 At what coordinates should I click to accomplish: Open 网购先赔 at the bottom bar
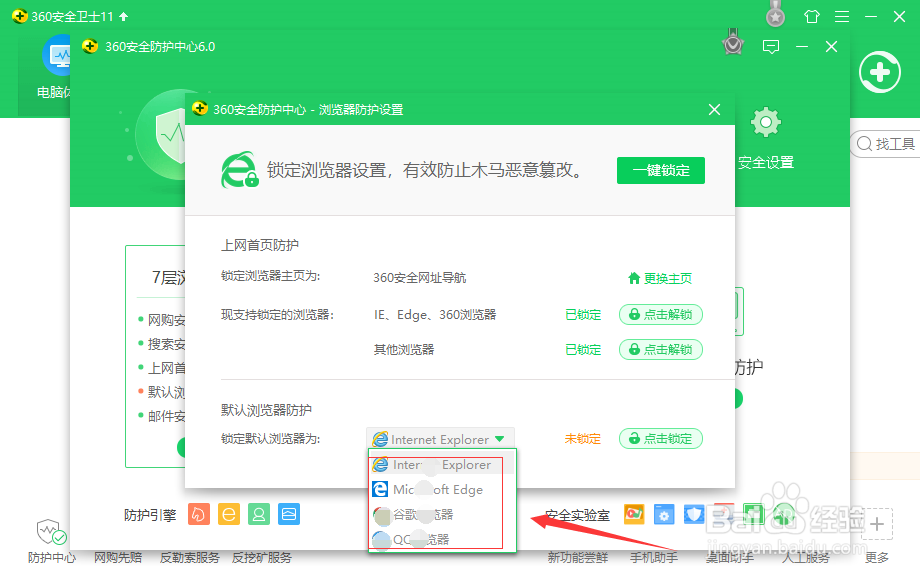tap(118, 557)
